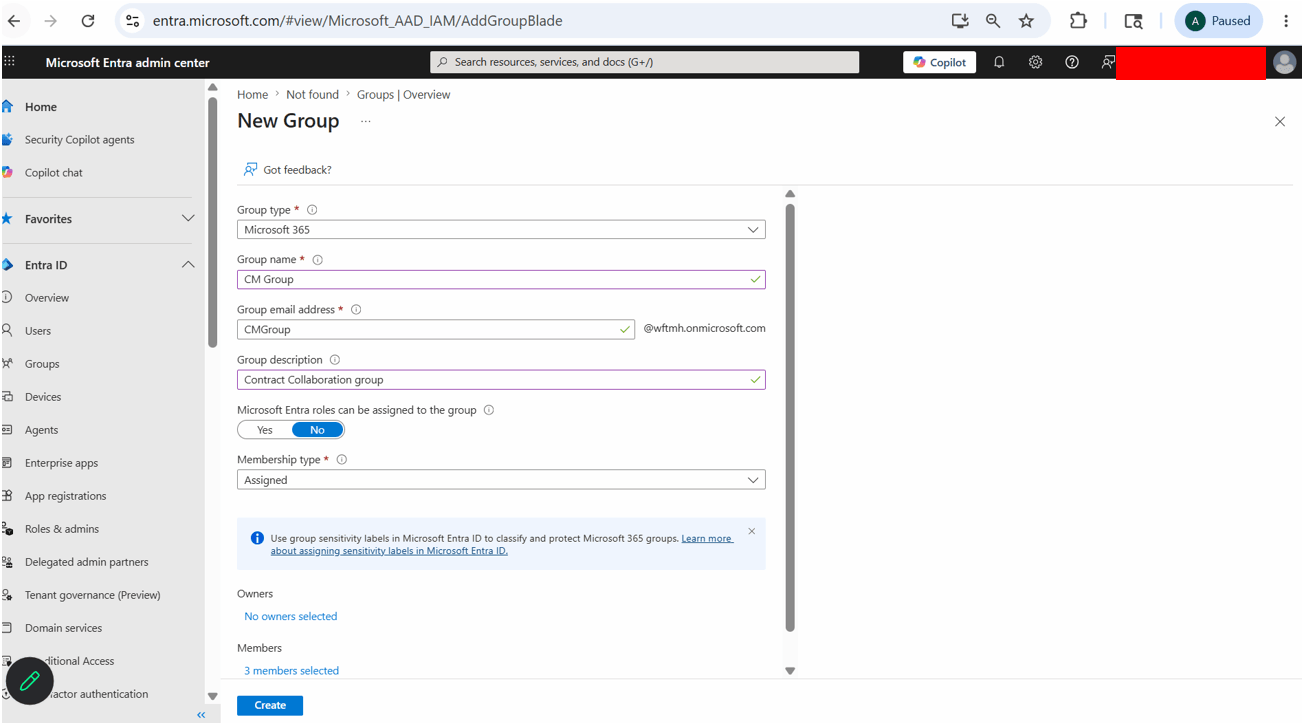Click No owners selected link
The image size is (1303, 723).
(x=291, y=617)
